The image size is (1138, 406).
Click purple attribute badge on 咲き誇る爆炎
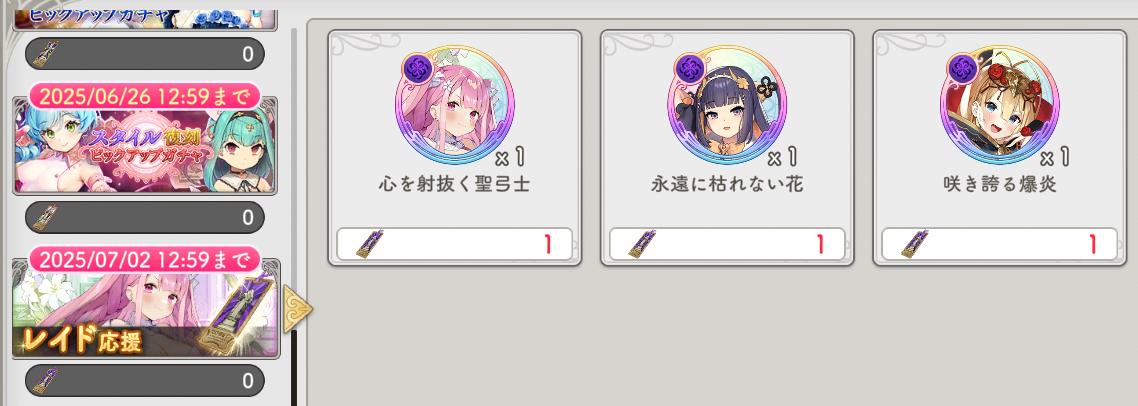[x=963, y=68]
